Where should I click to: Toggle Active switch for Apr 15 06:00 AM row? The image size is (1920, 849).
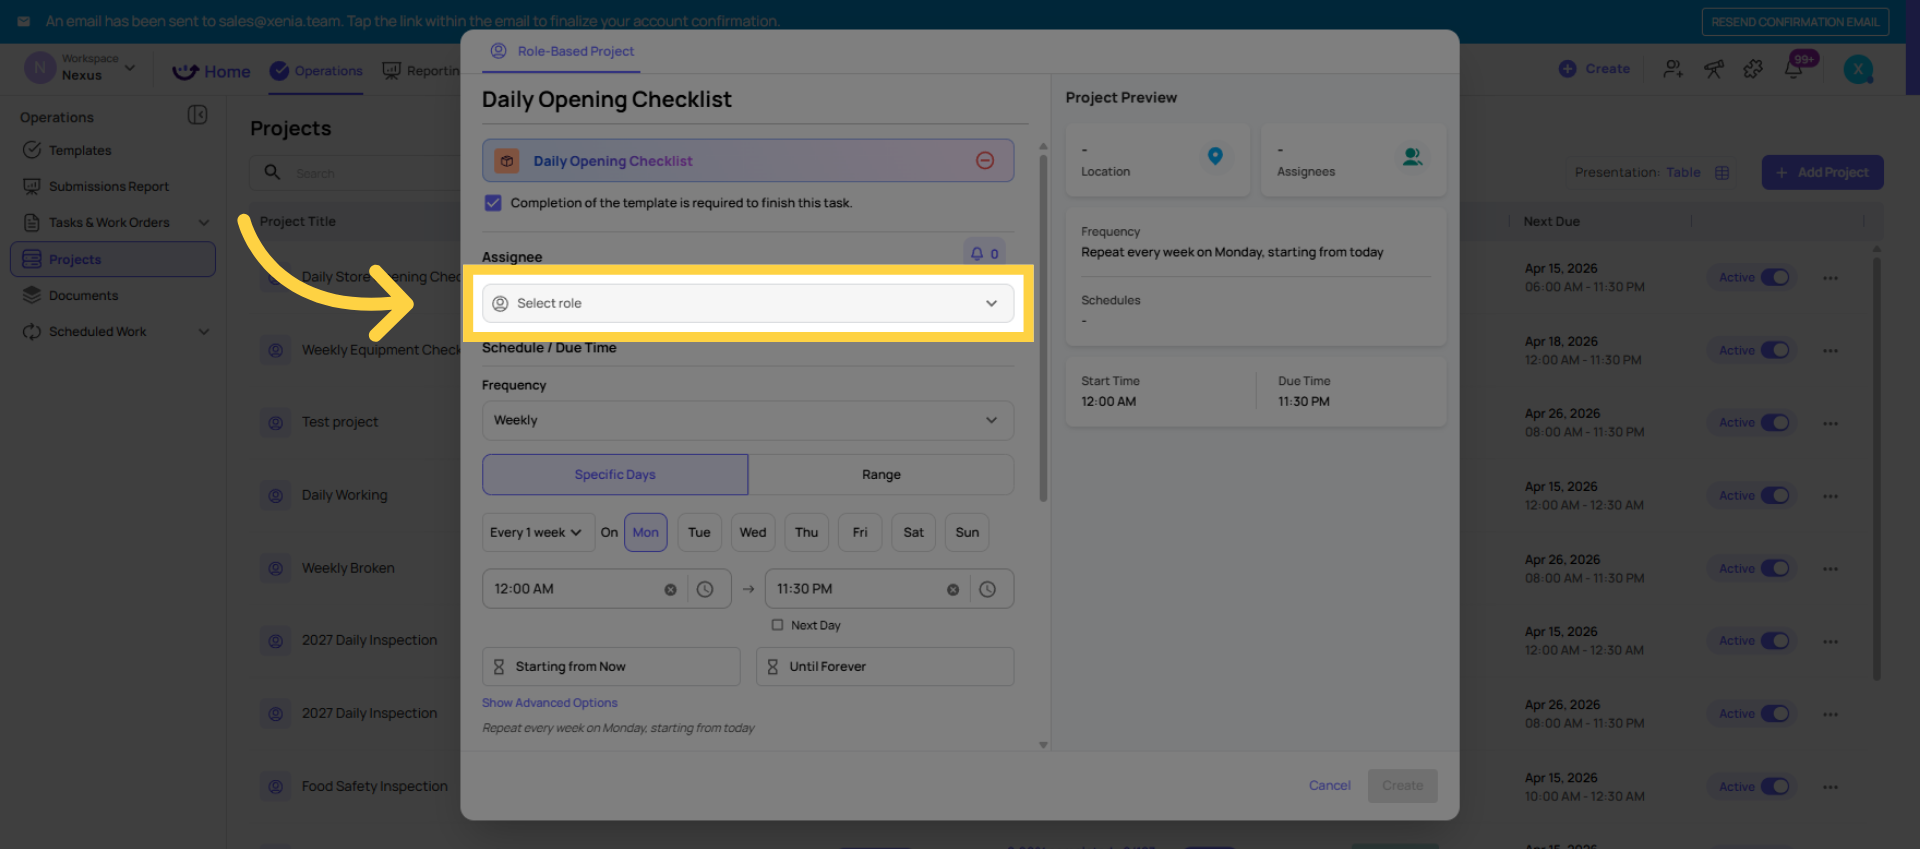click(1775, 277)
